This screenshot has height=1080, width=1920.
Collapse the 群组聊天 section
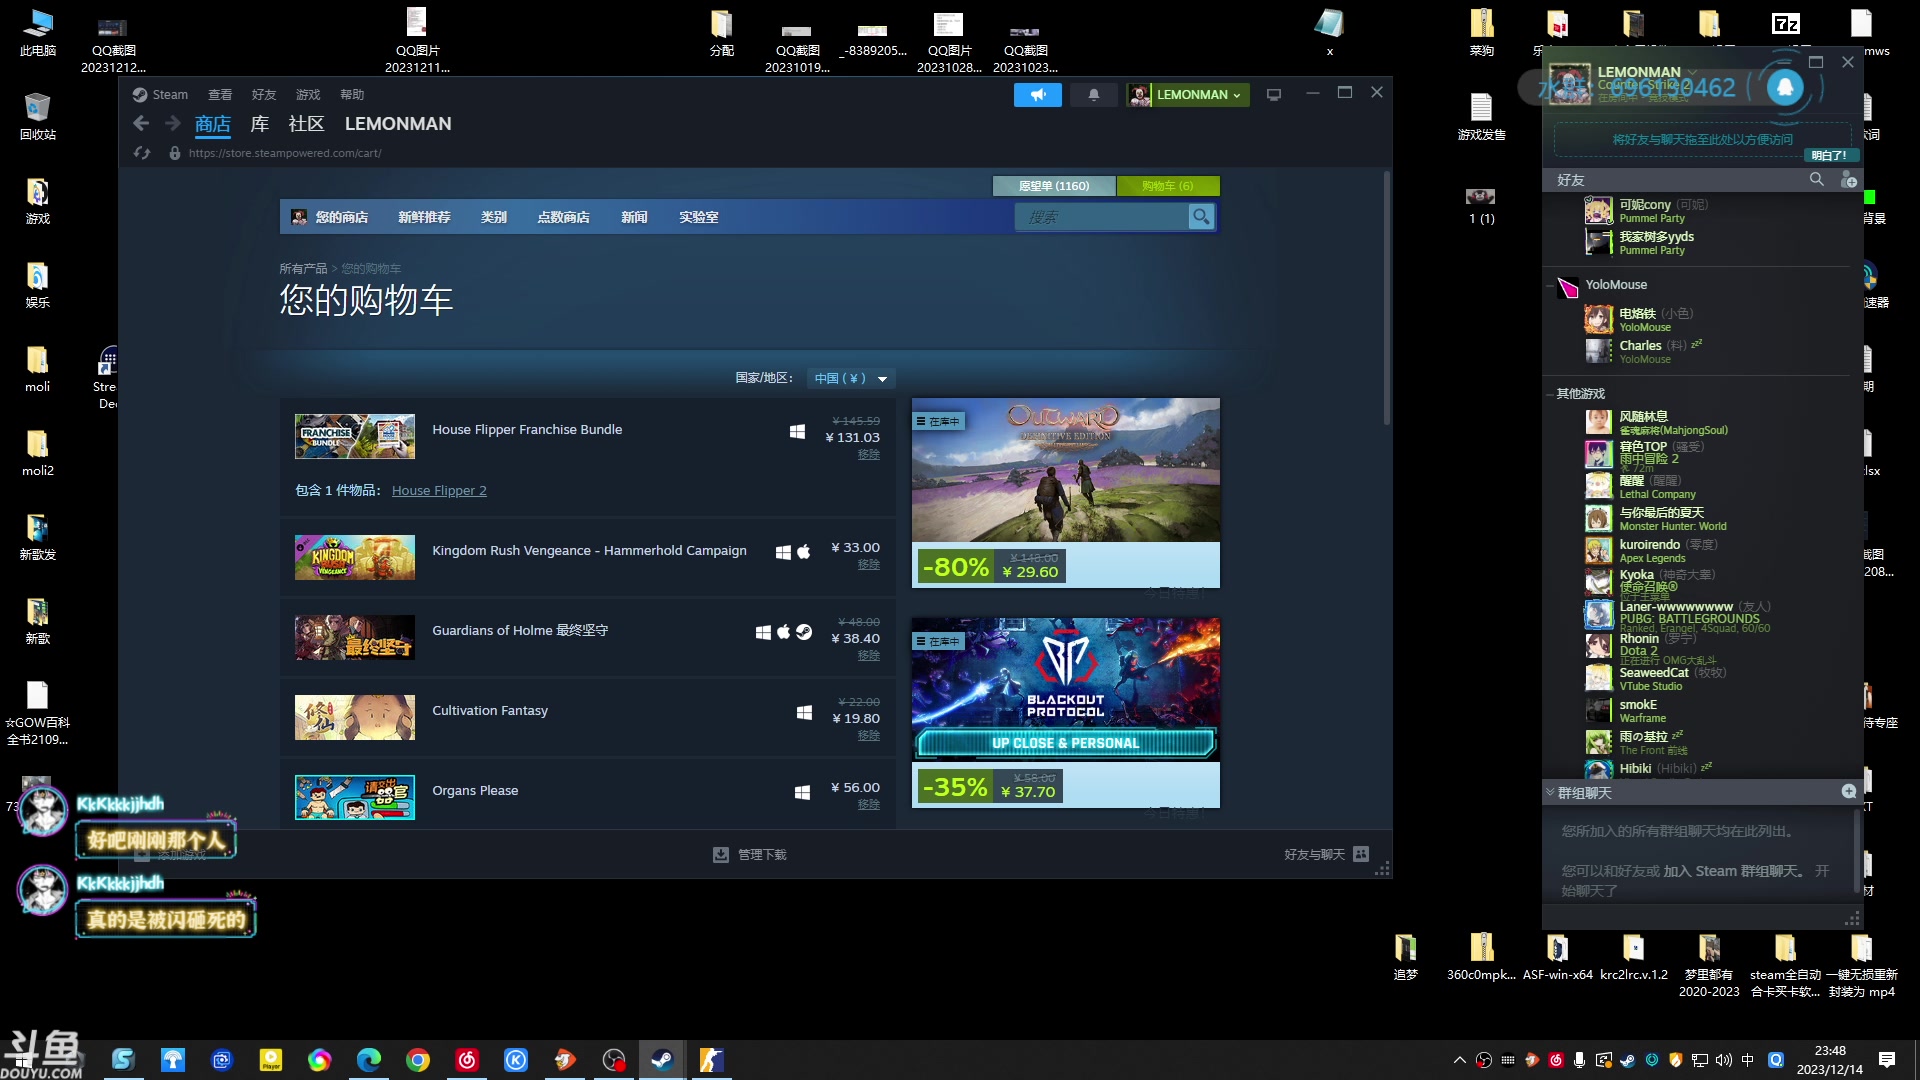[1550, 793]
